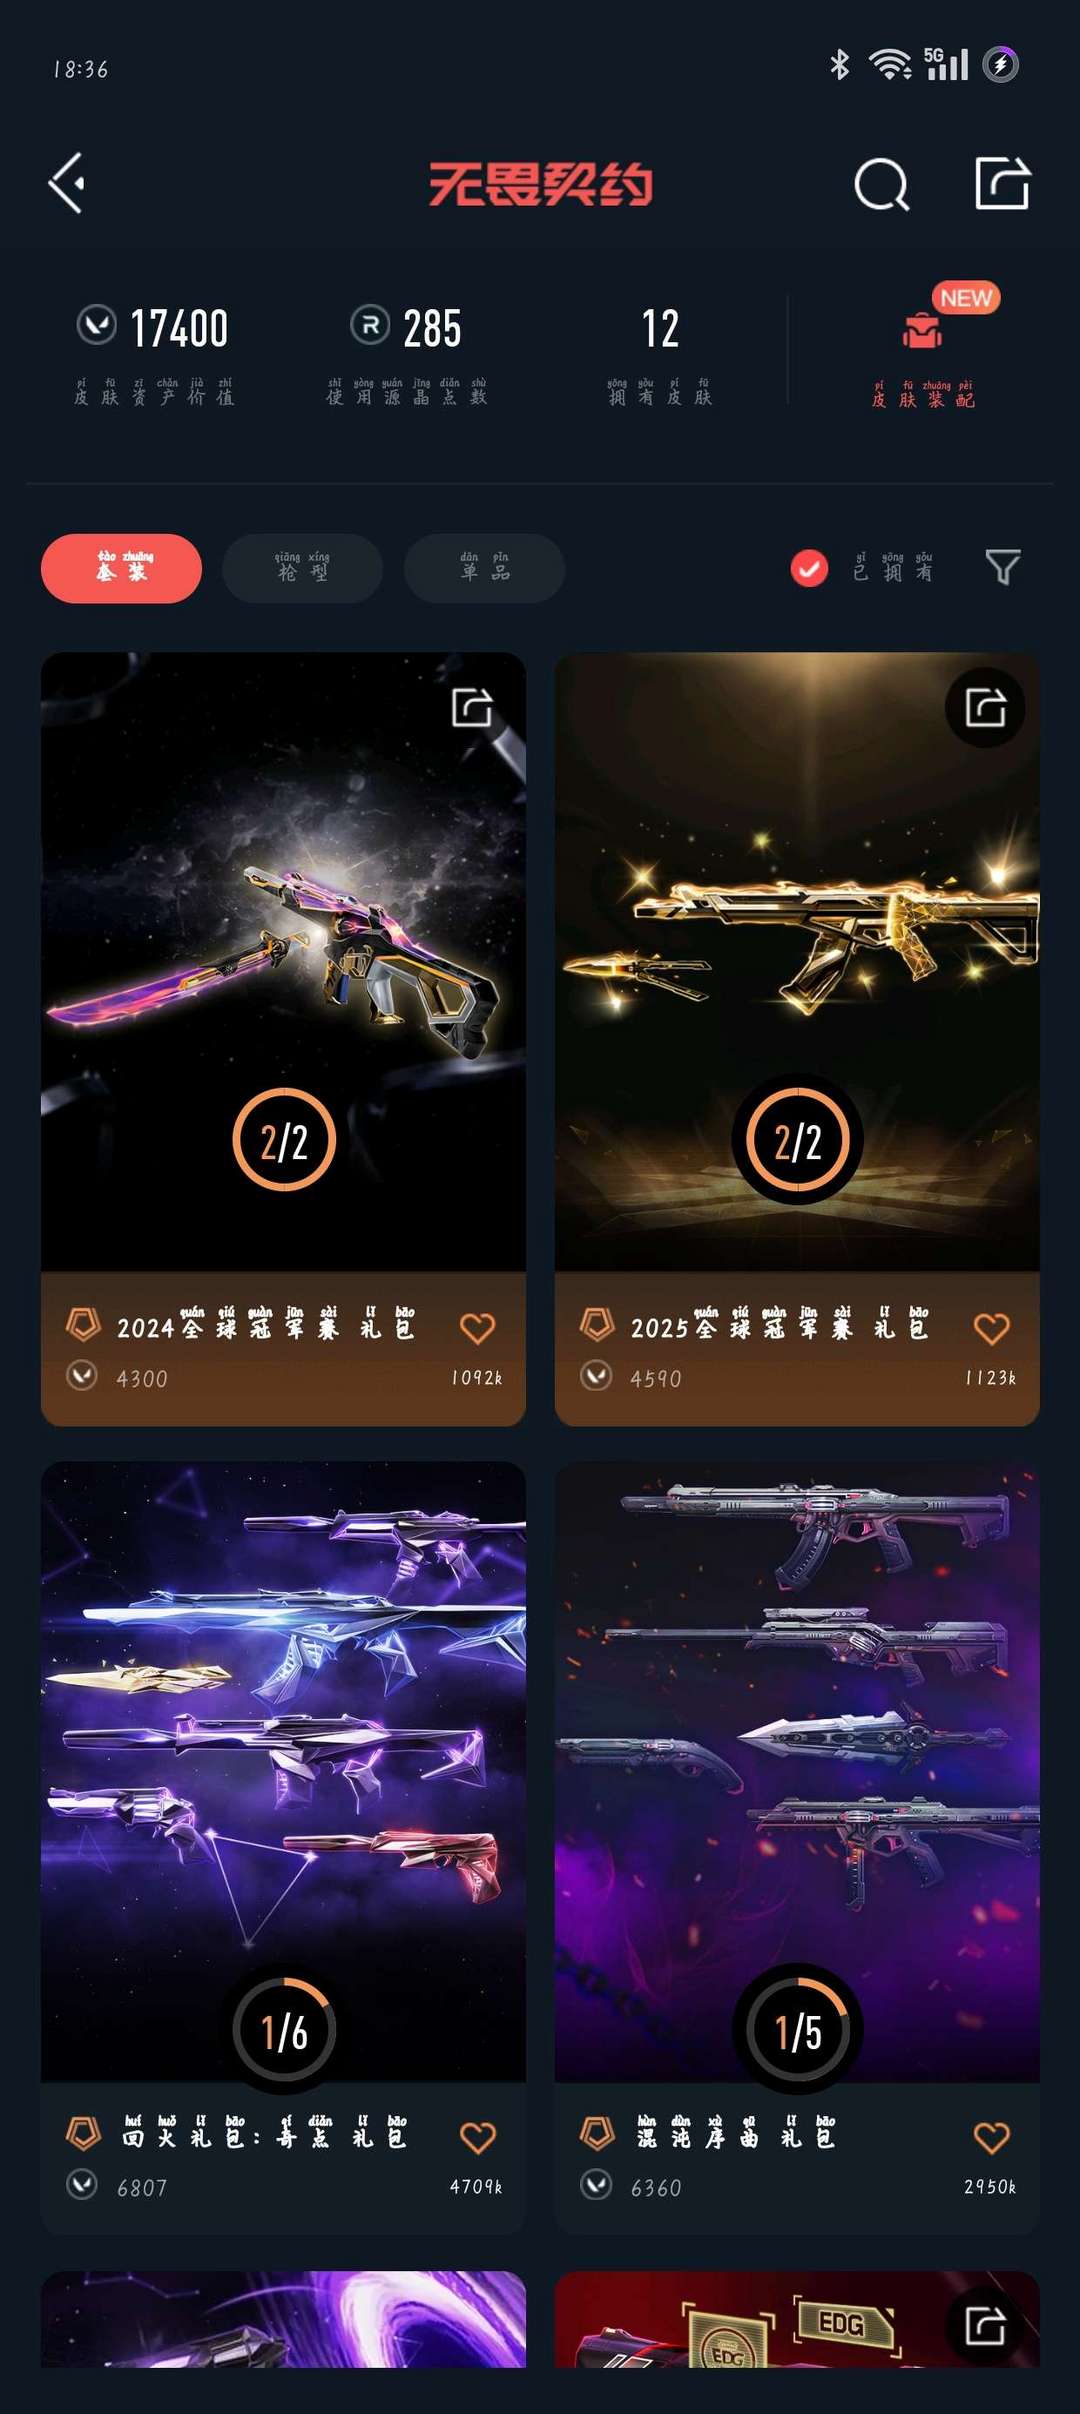Open 皮肤装配 briefcase icon

click(x=922, y=330)
